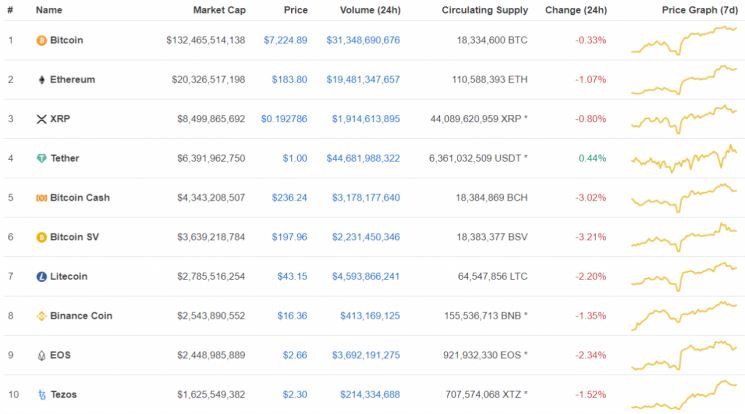Select Bitcoin market cap $132,465,514,138

click(206, 40)
